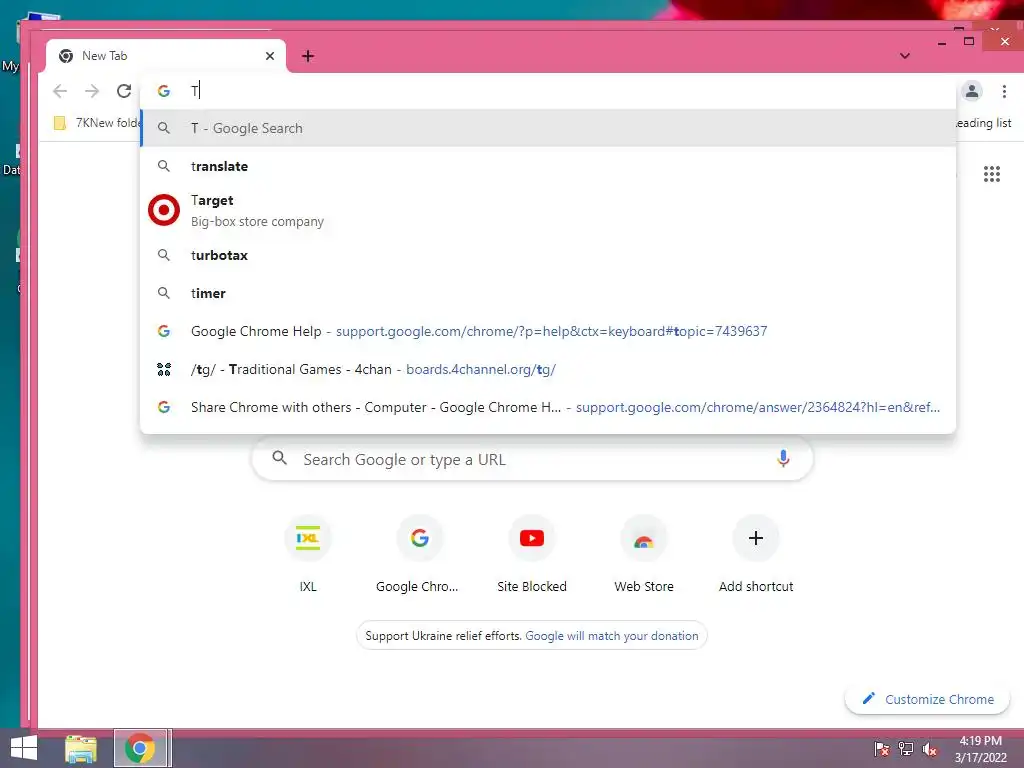Open the Windows Start menu
The width and height of the screenshot is (1024, 768).
tap(24, 748)
